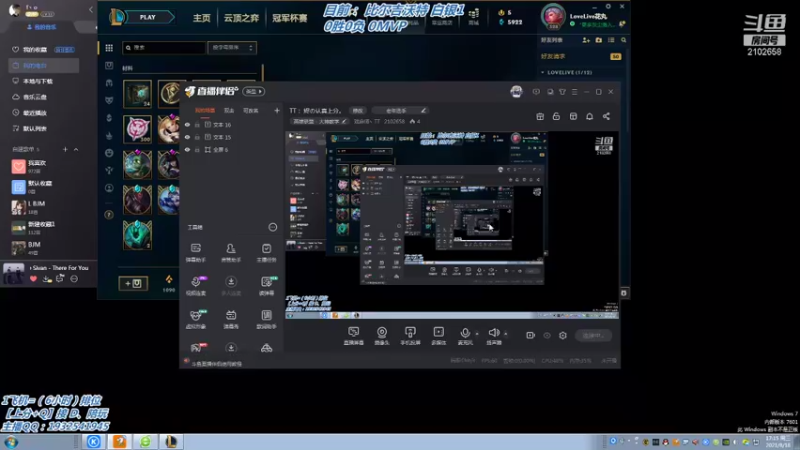Screen dimensions: 800x450
Task: Open the League loot sort dropdown
Action: click(x=232, y=48)
